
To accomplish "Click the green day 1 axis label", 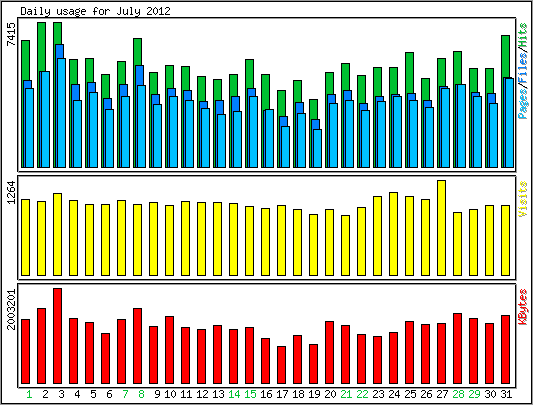I will (x=30, y=394).
